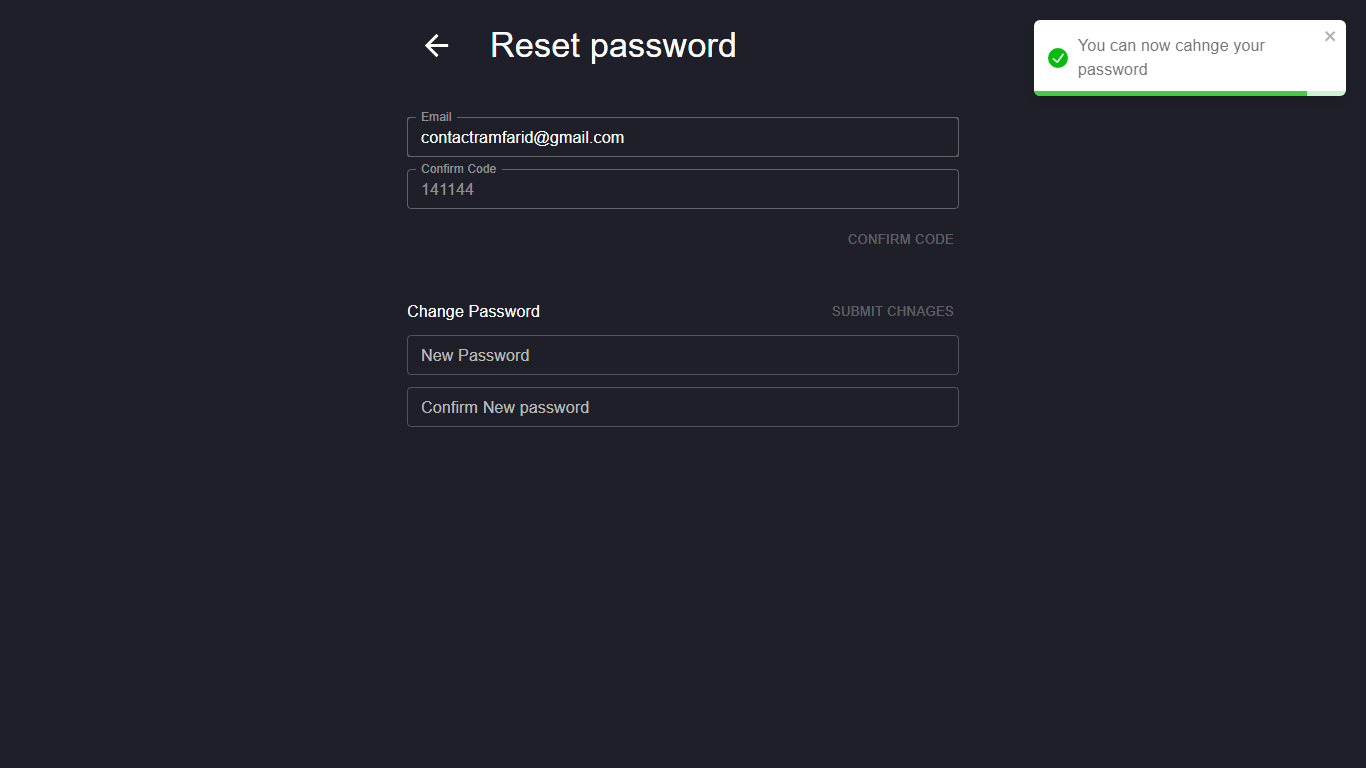
Task: Click the 141144 confirm code value
Action: [447, 190]
